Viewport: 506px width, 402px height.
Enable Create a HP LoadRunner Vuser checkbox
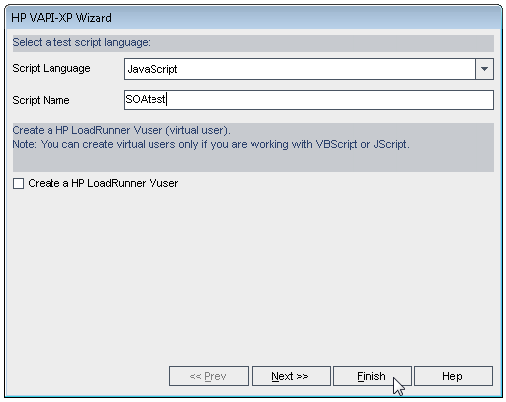pos(18,183)
